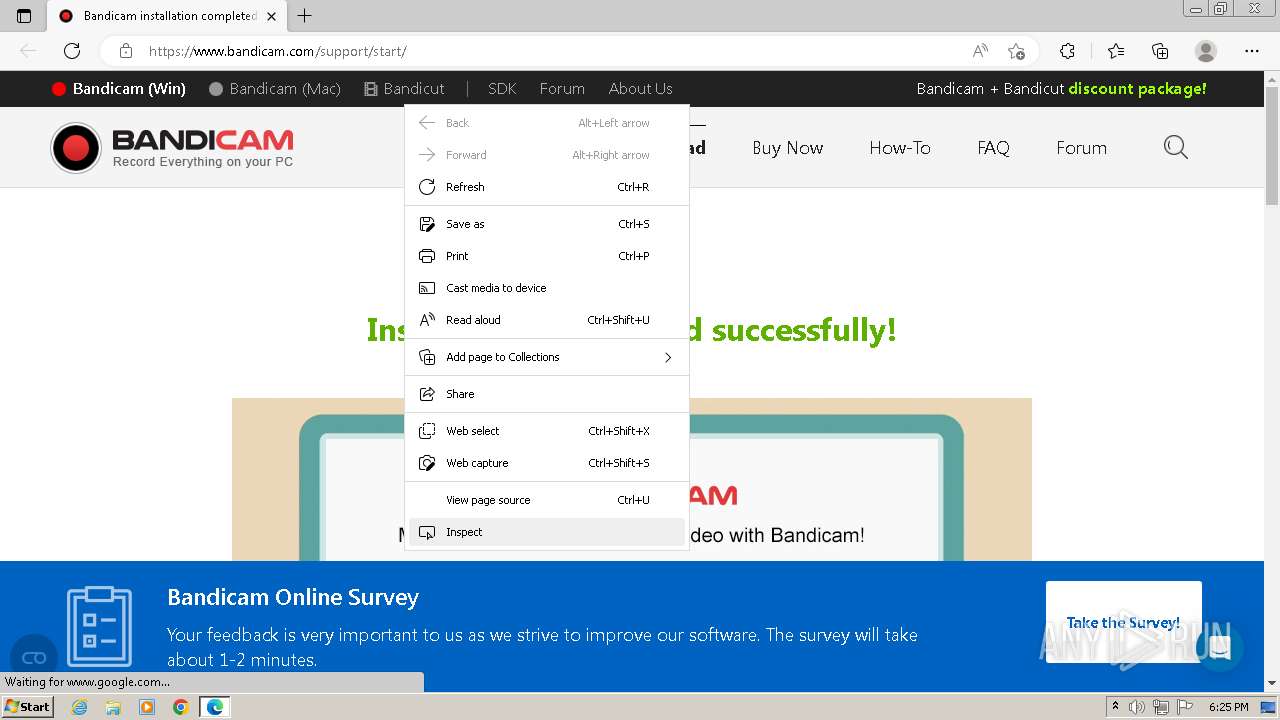Go to the Buy Now page
1280x720 pixels.
(x=788, y=148)
